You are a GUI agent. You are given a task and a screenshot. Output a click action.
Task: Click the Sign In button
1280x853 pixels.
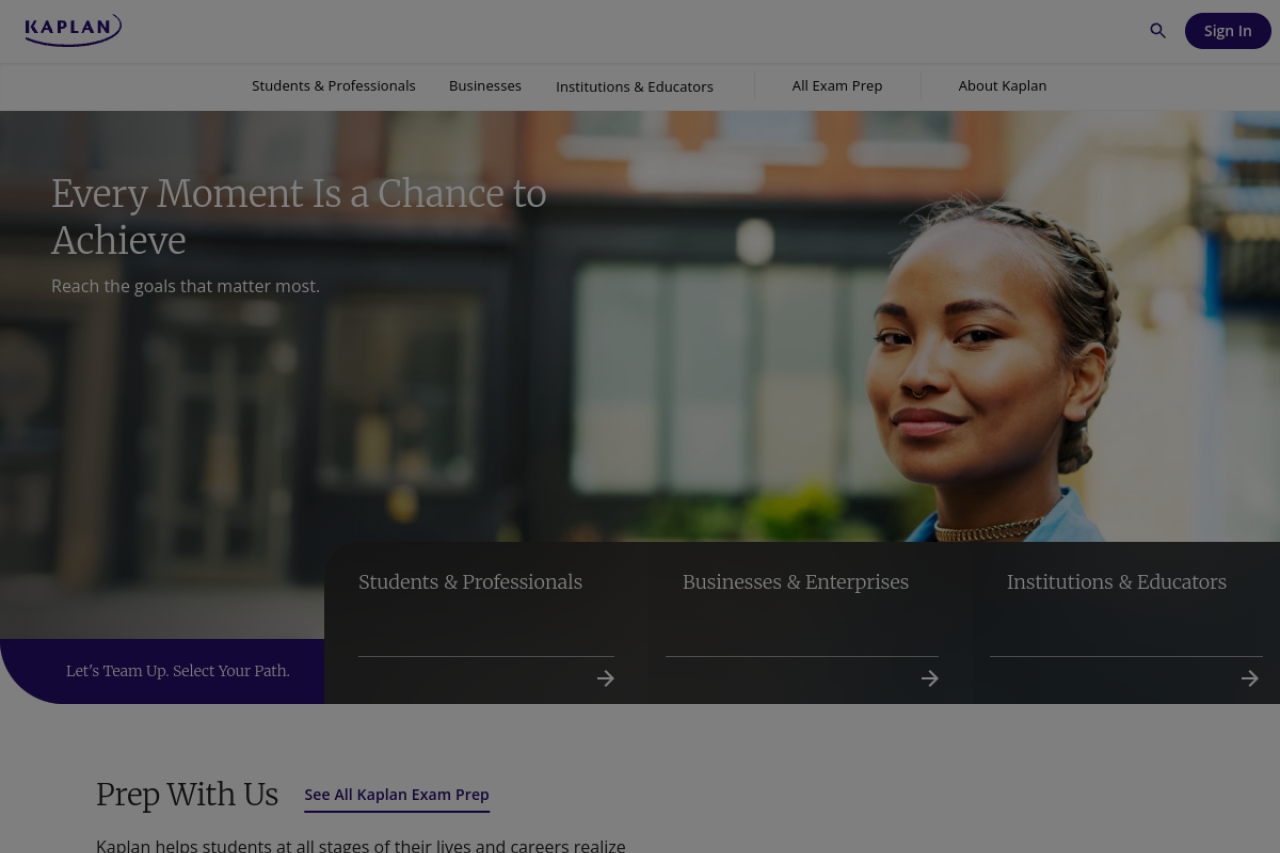tap(1228, 31)
